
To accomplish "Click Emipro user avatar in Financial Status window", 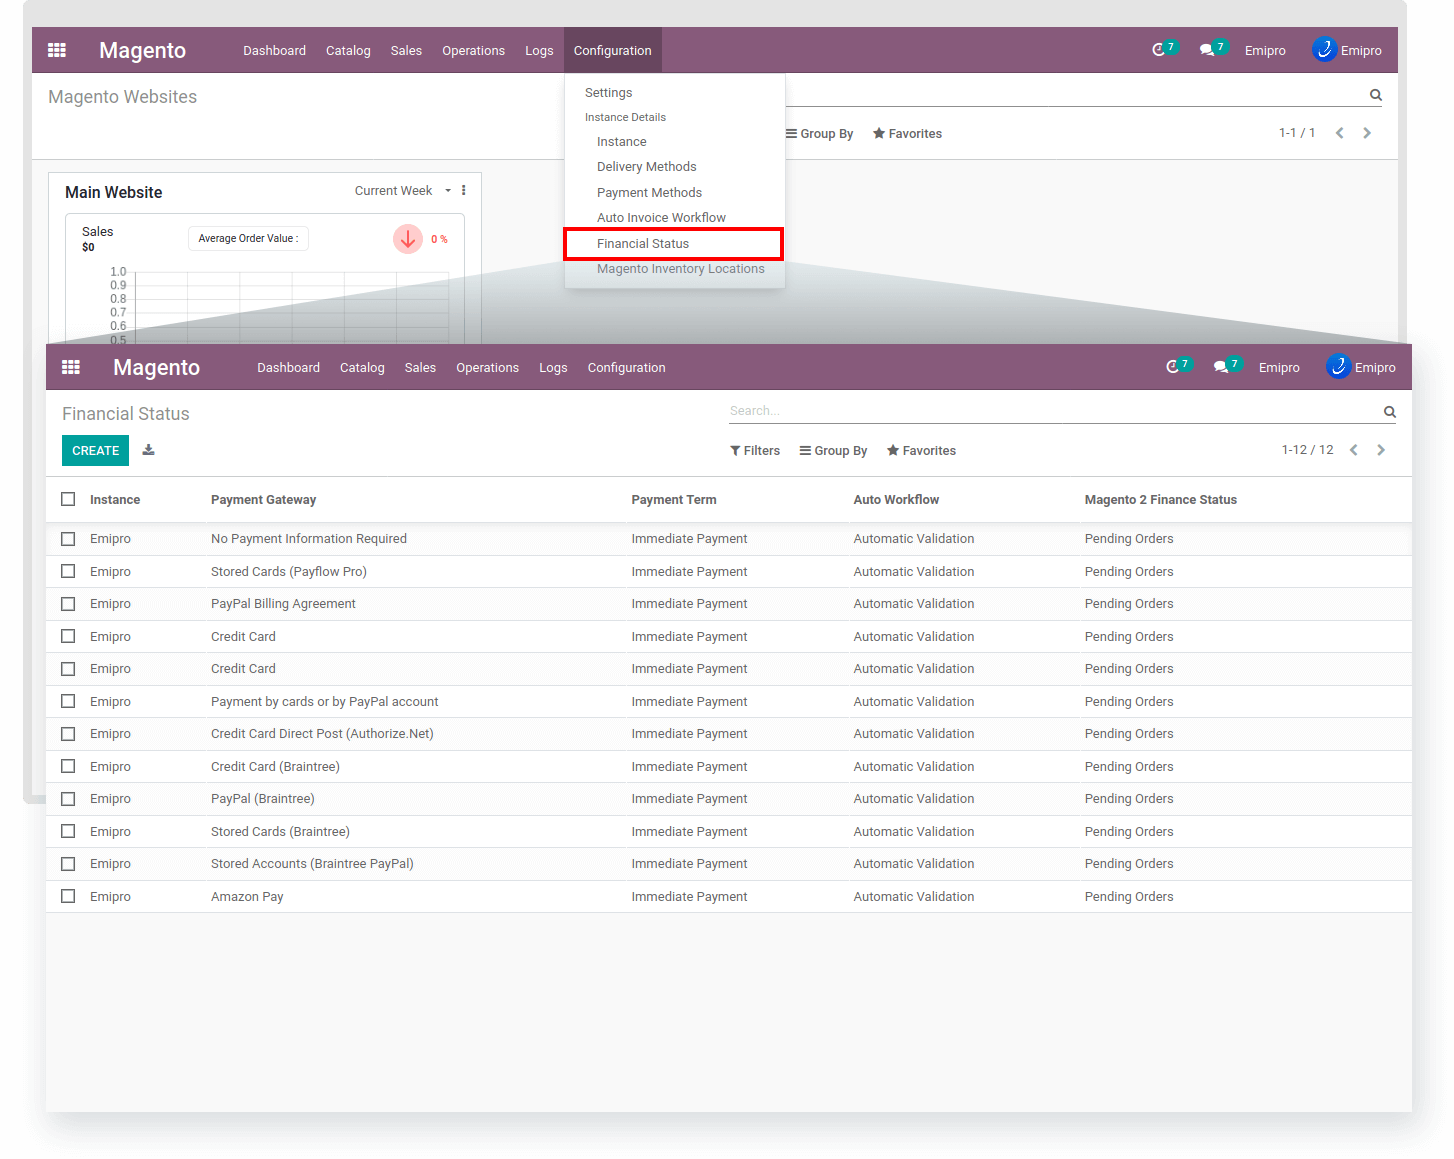I will 1338,367.
